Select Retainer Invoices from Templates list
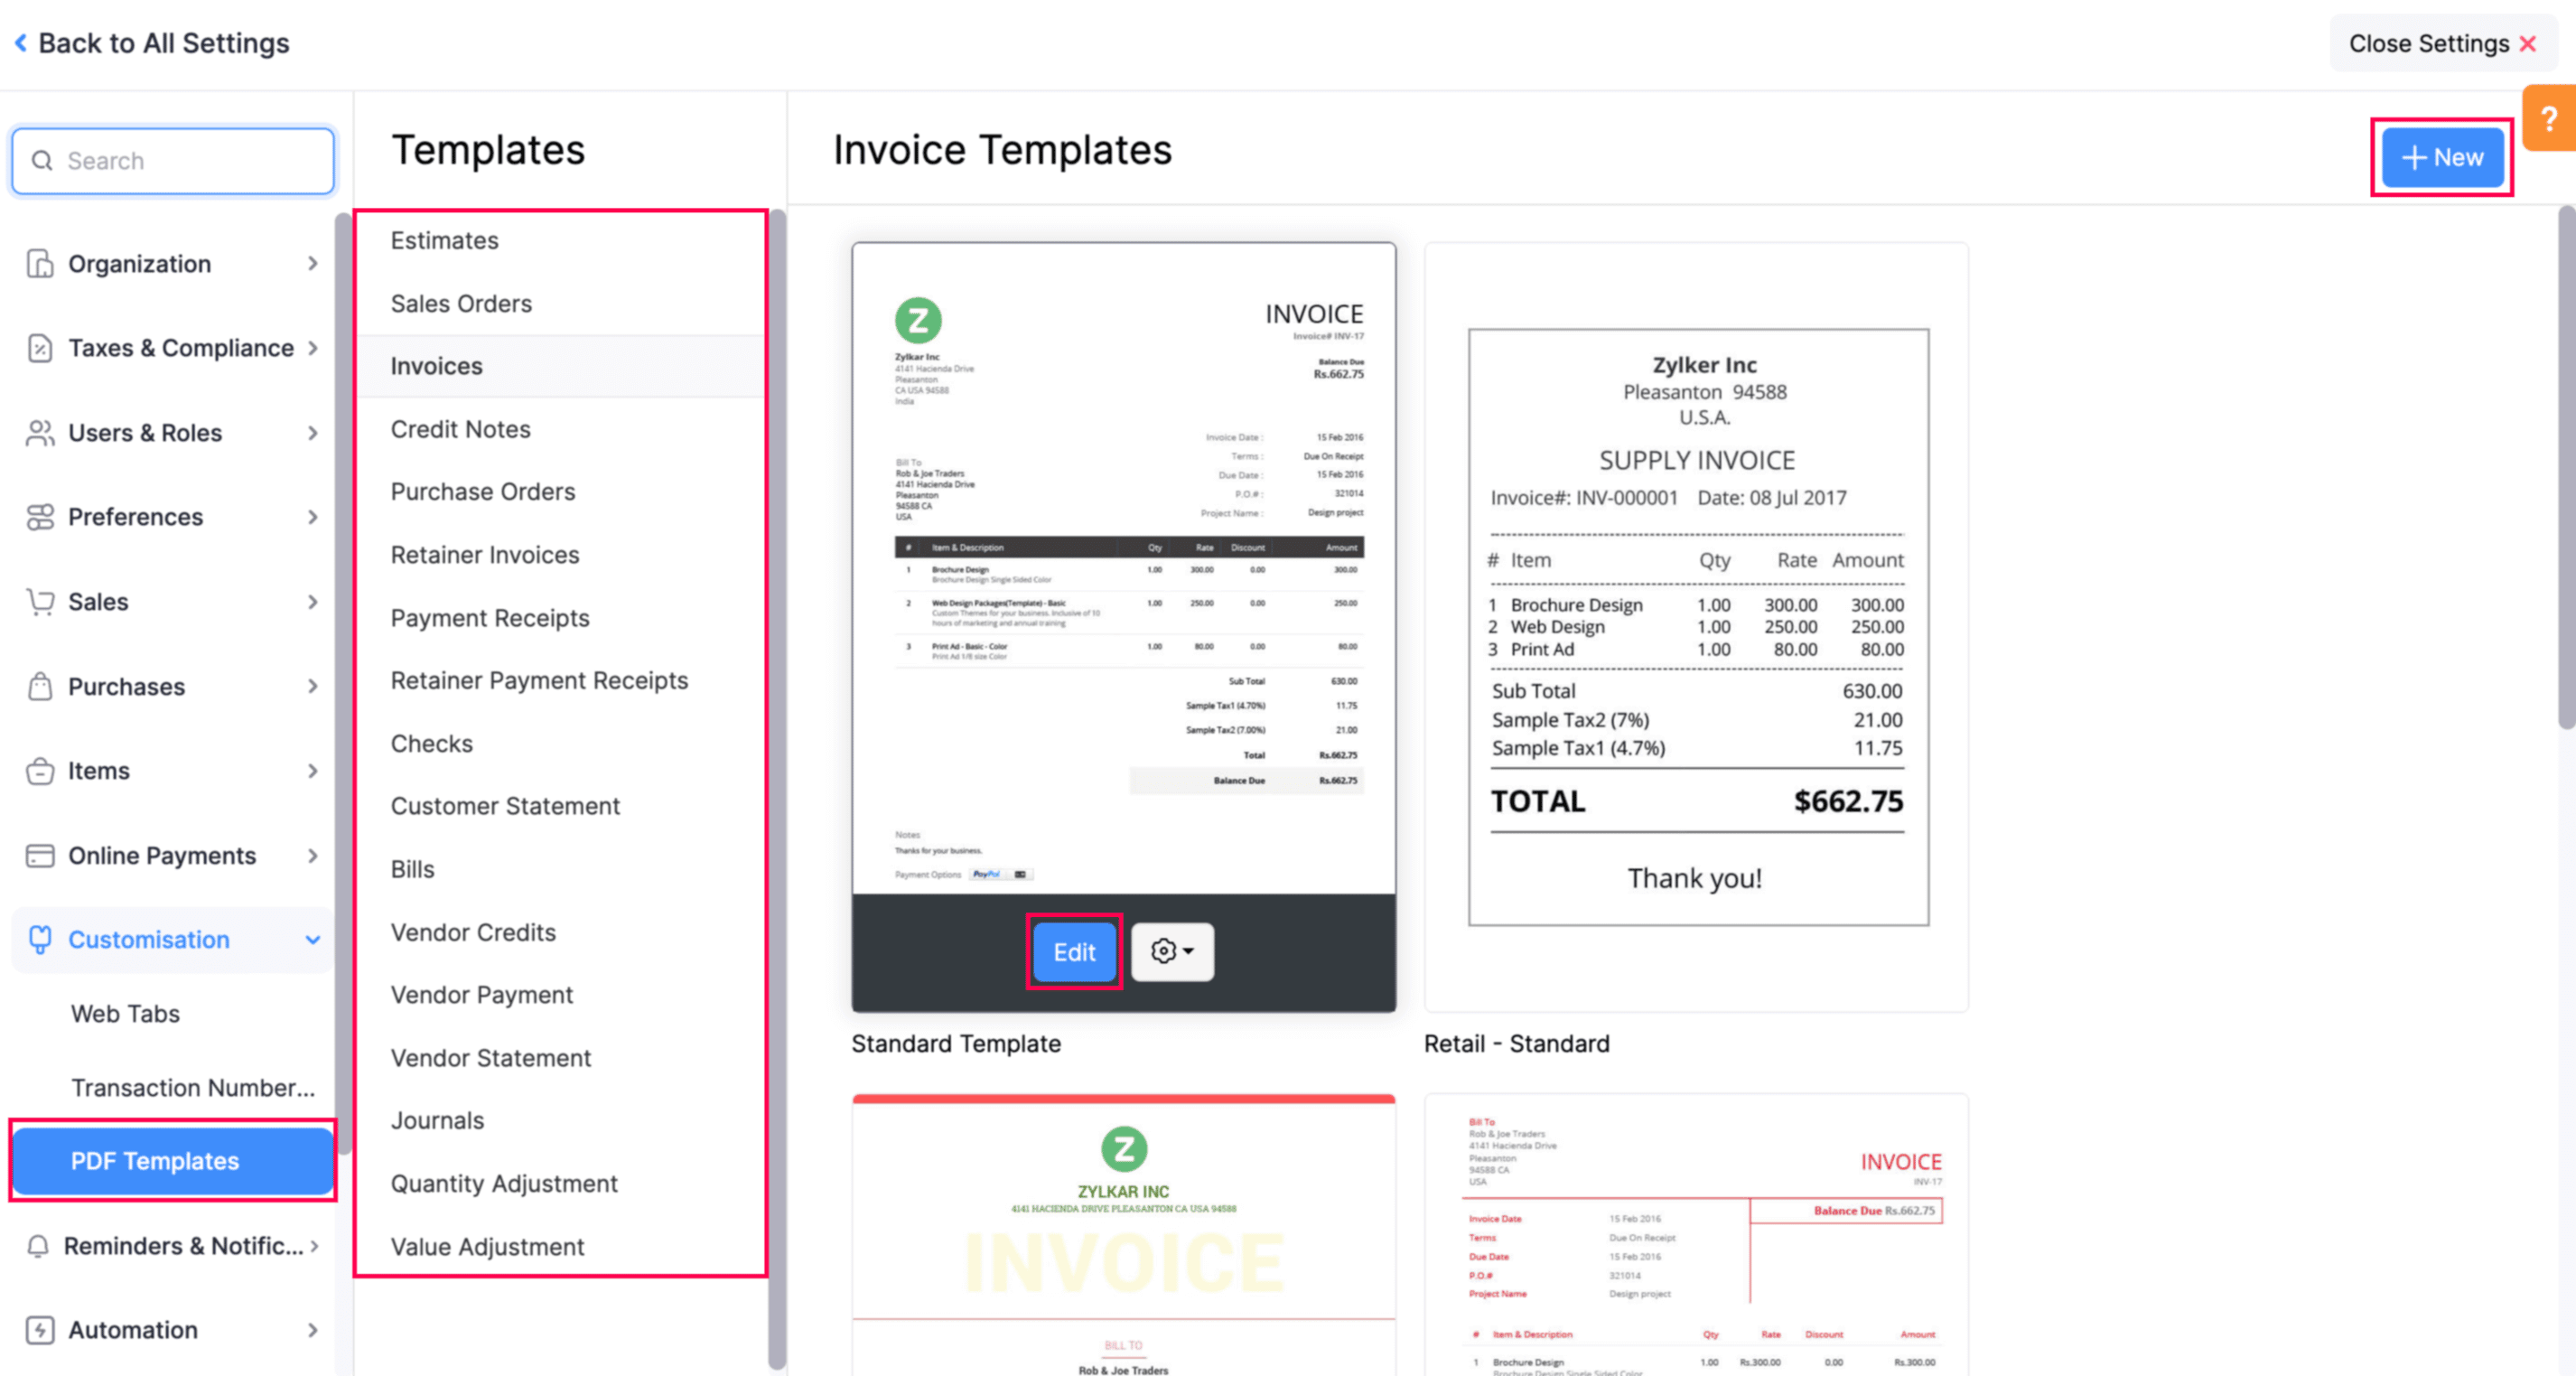The height and width of the screenshot is (1376, 2576). (484, 554)
